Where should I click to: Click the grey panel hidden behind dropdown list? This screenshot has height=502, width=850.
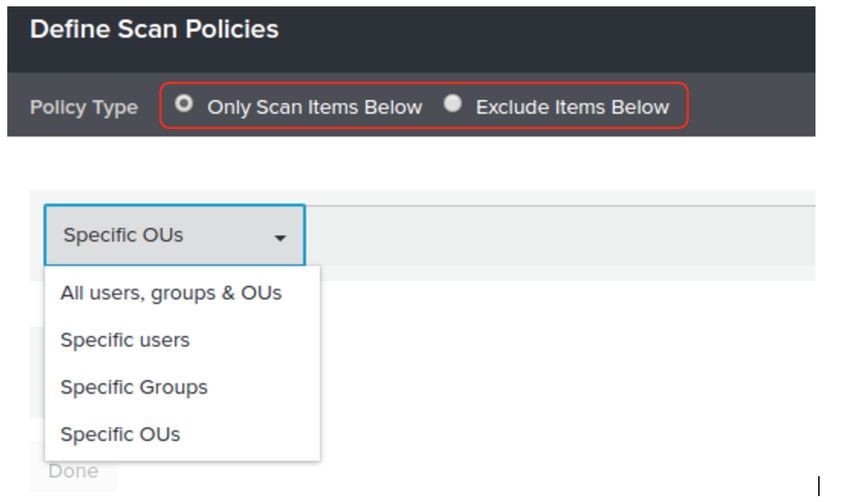[x=37, y=372]
